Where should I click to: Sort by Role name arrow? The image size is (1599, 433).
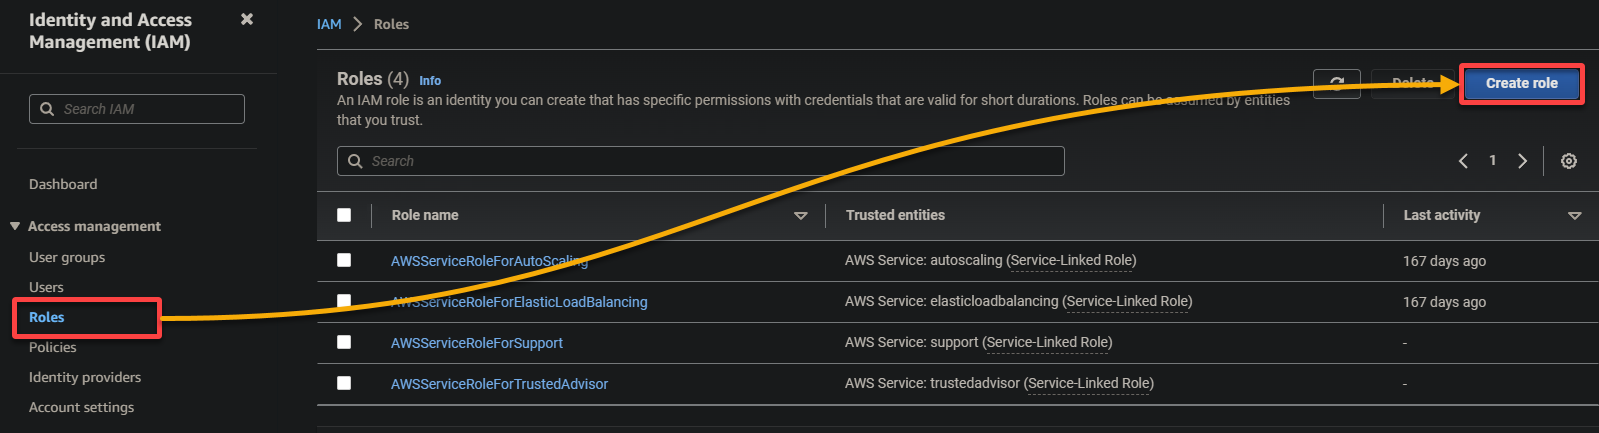tap(800, 216)
